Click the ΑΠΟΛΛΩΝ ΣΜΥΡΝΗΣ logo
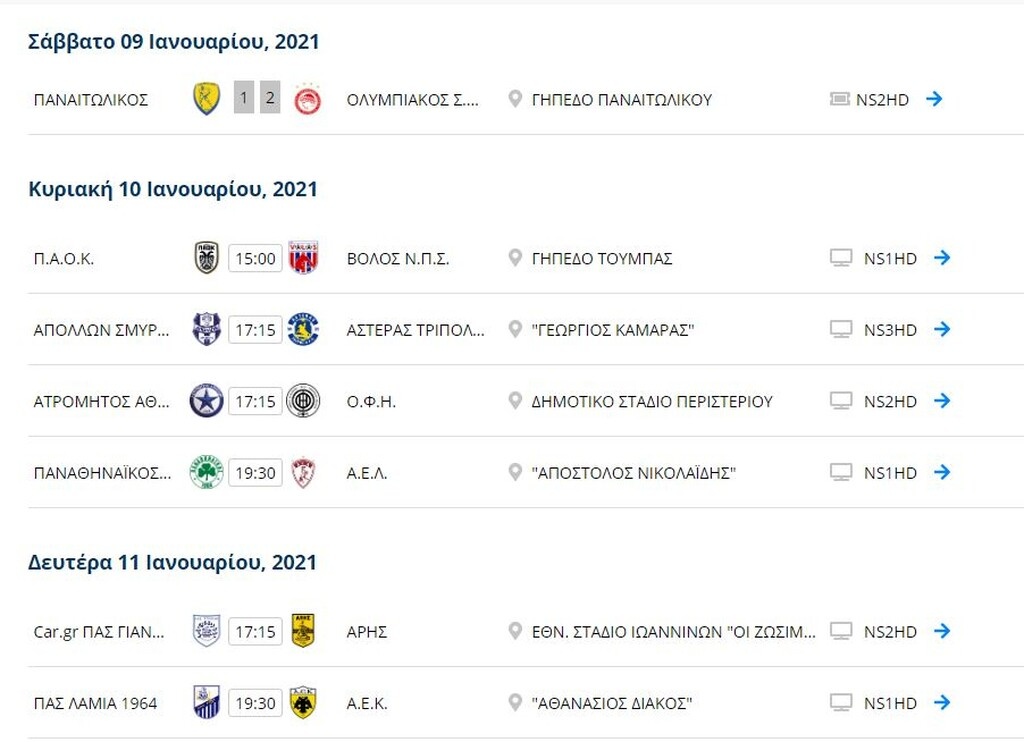The image size is (1024, 742). [206, 329]
